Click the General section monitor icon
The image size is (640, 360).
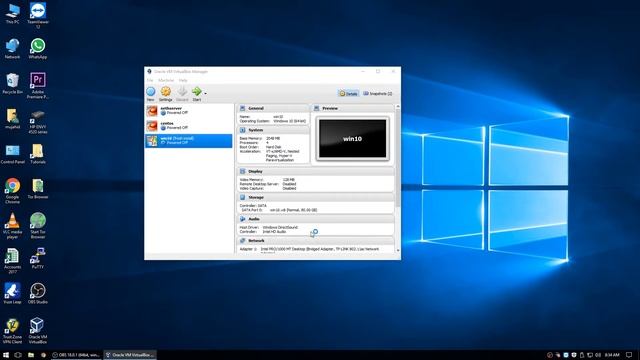click(x=242, y=108)
